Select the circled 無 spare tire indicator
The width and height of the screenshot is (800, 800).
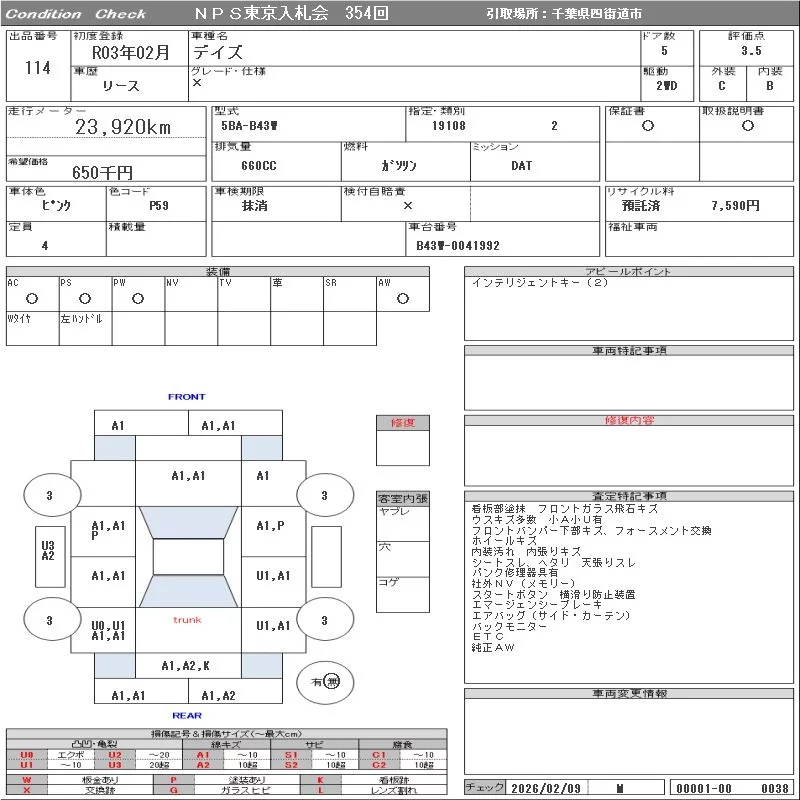click(332, 681)
